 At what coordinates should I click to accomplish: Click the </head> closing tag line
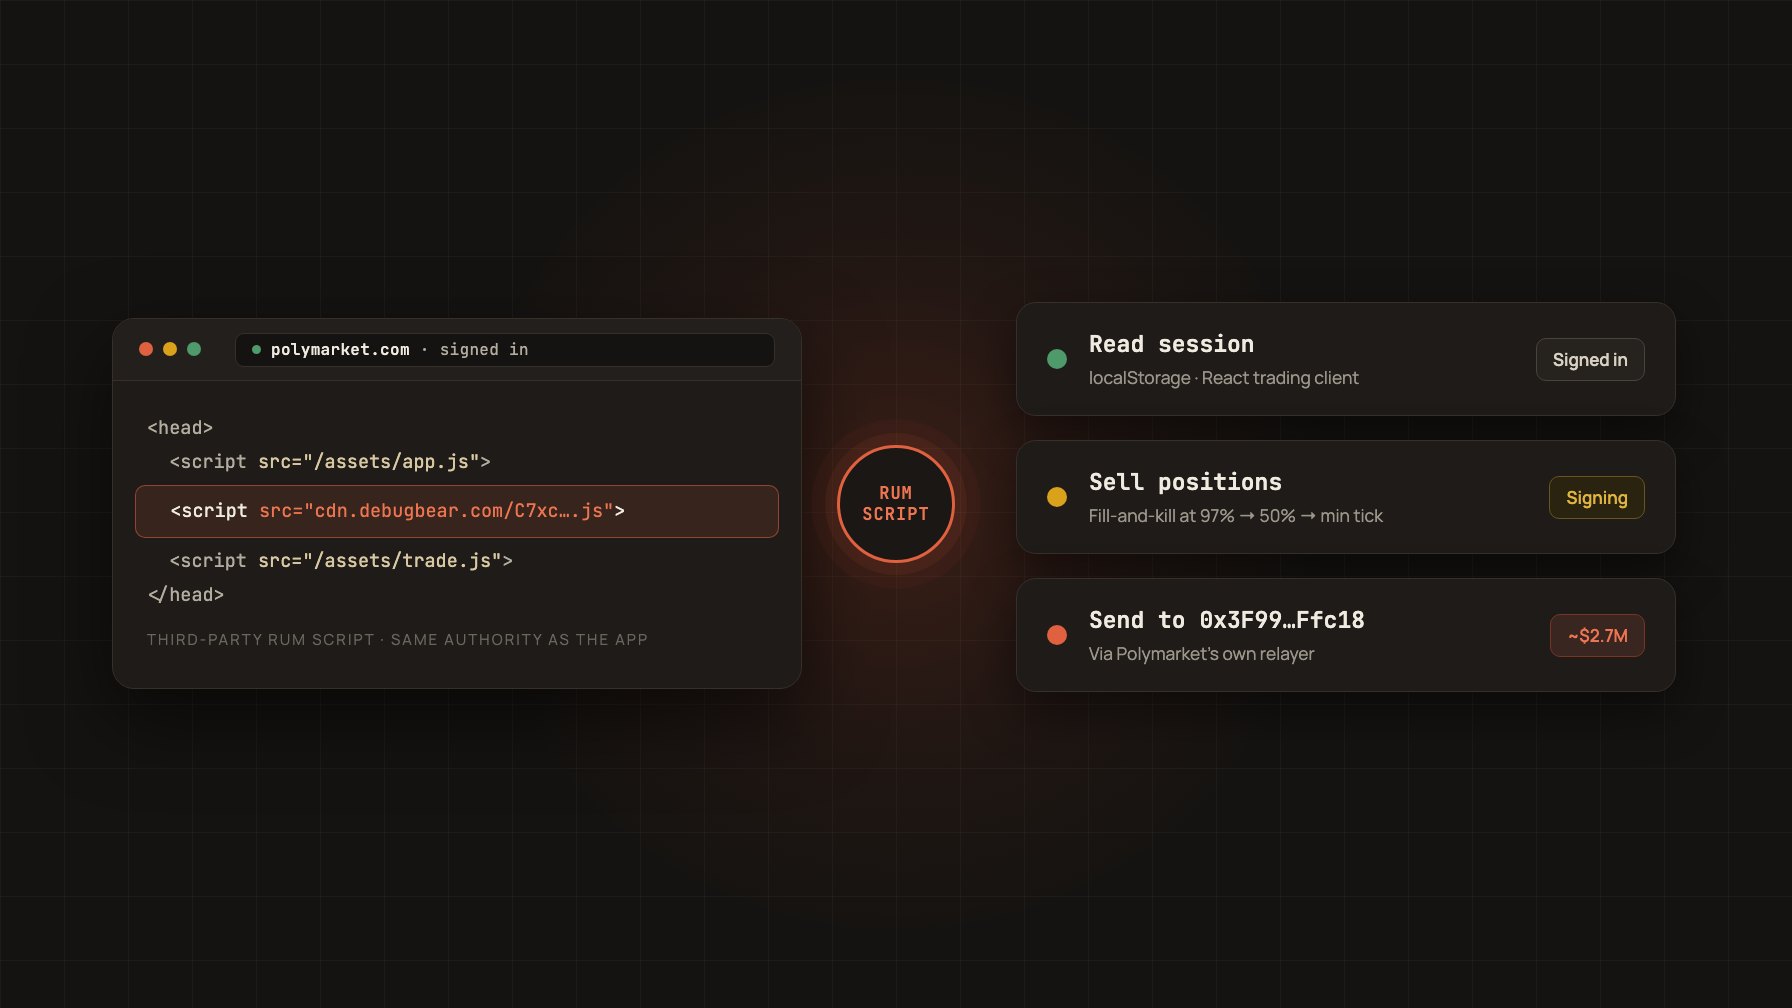[186, 595]
